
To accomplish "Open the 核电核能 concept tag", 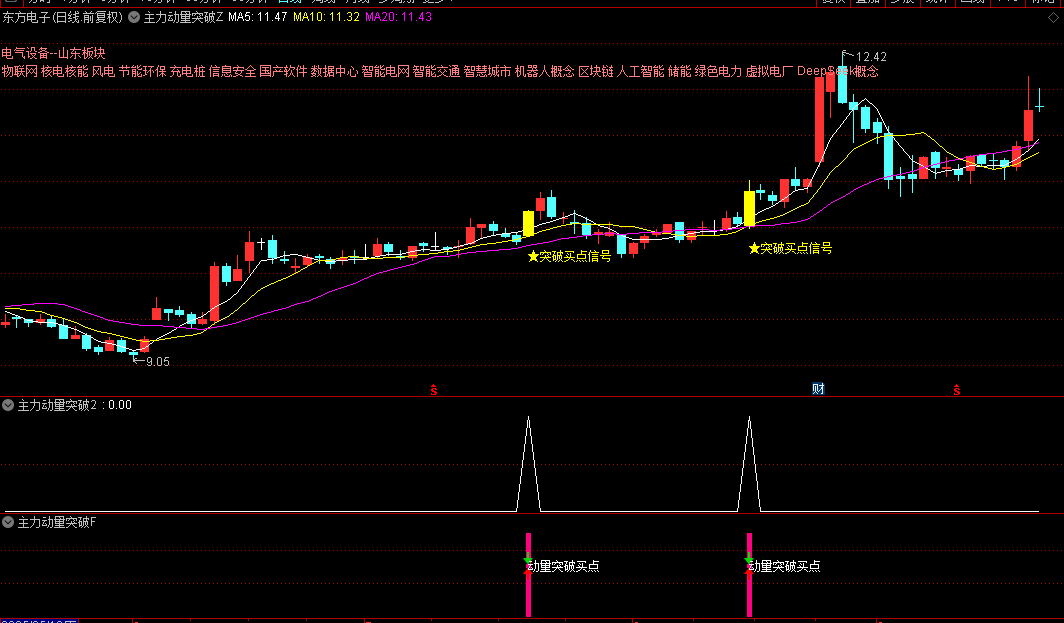I will click(64, 71).
